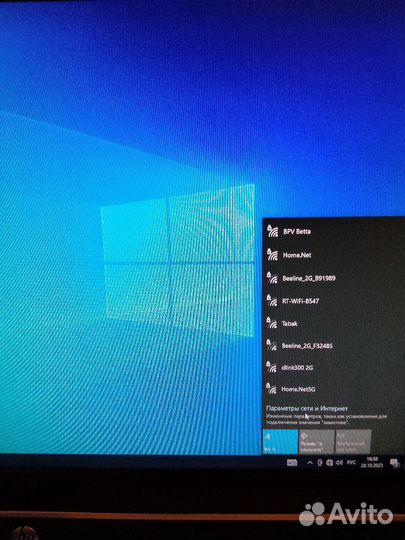Switch input language via РУС indicator

(351, 463)
